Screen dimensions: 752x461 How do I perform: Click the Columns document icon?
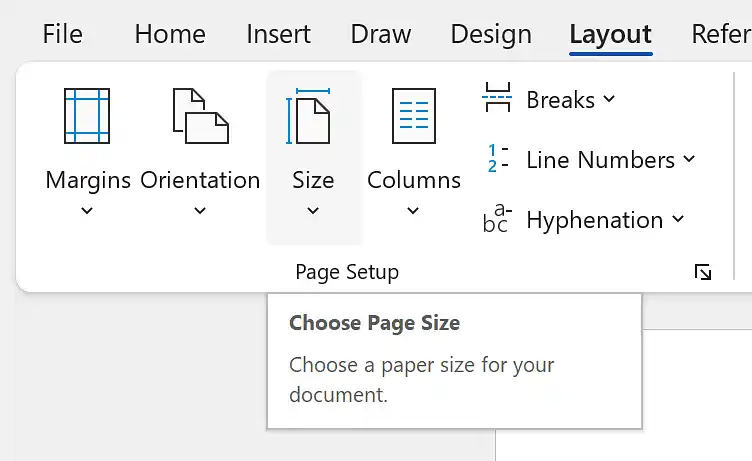click(x=414, y=116)
